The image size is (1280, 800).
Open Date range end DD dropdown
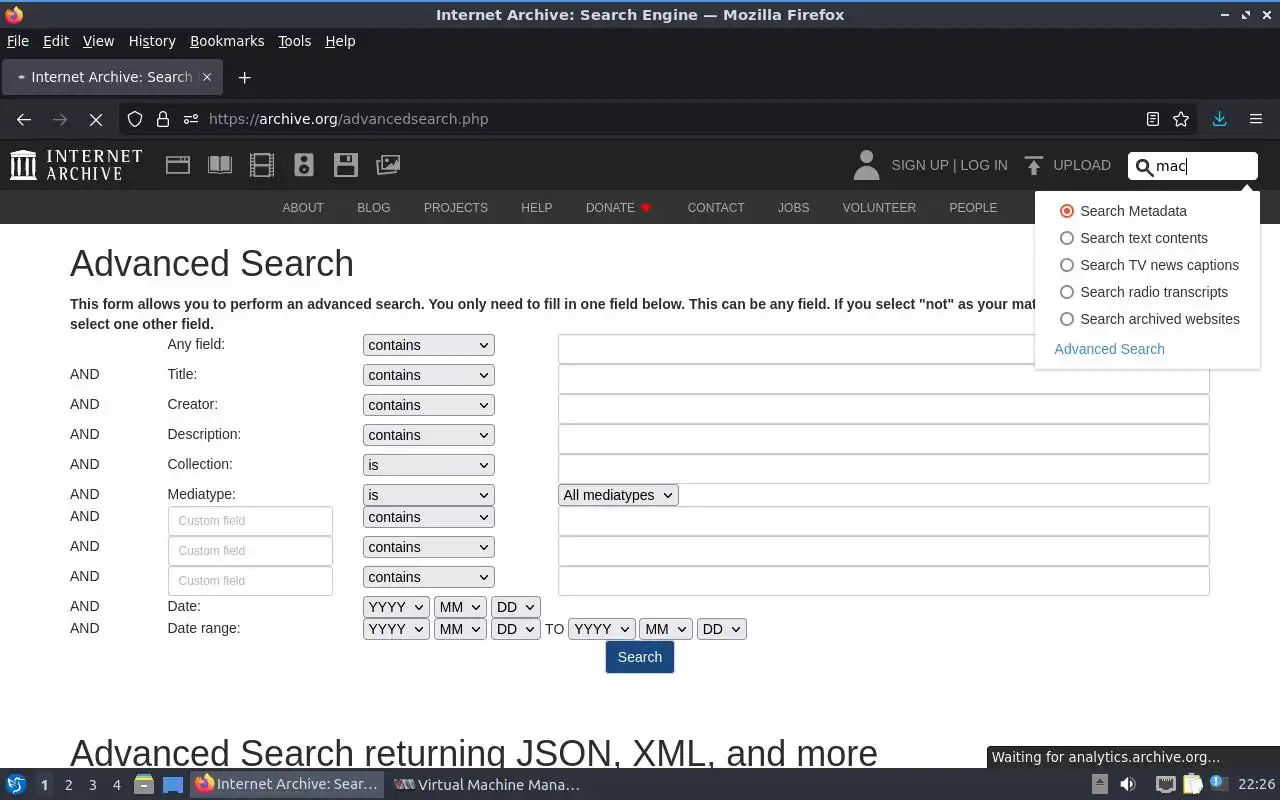point(722,629)
